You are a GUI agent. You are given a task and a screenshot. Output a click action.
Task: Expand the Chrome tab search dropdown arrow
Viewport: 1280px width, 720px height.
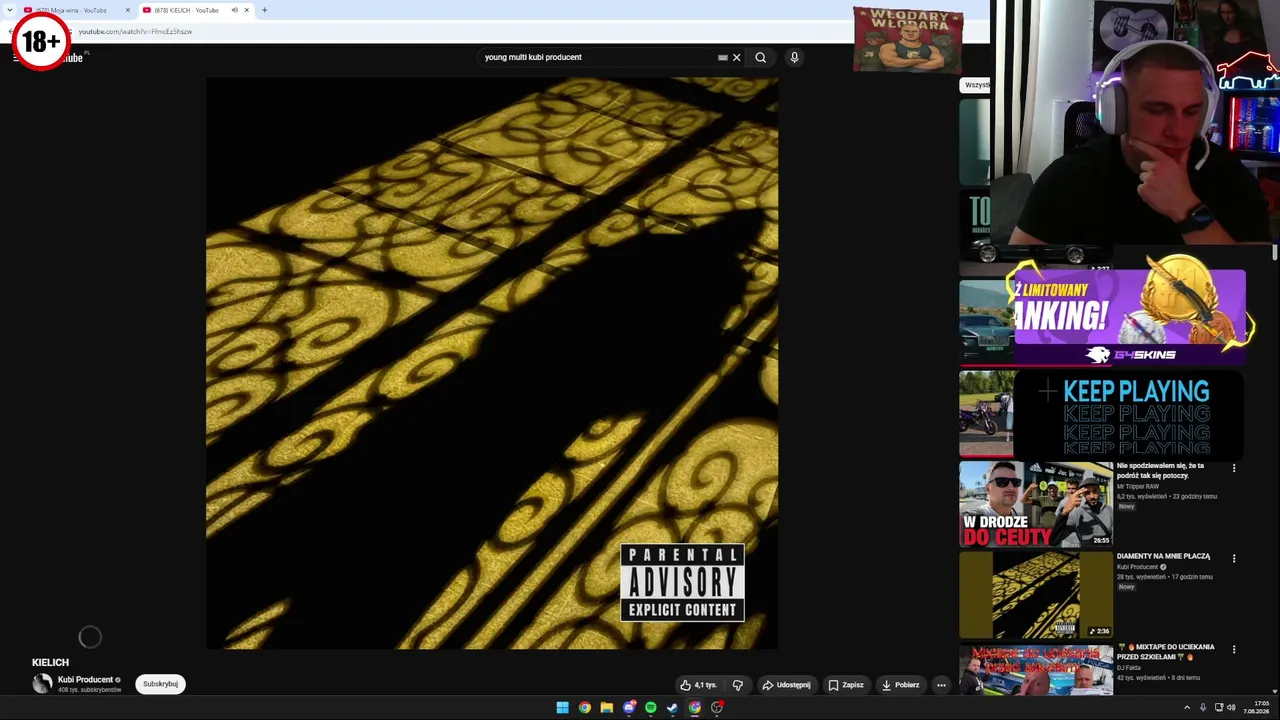12,10
